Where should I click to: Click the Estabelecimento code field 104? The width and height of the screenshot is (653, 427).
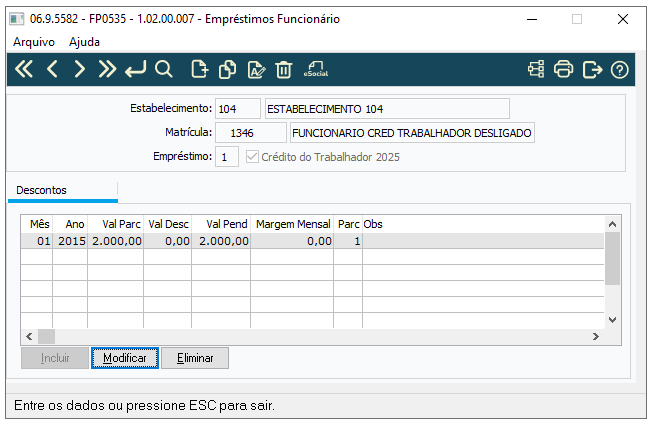point(238,109)
